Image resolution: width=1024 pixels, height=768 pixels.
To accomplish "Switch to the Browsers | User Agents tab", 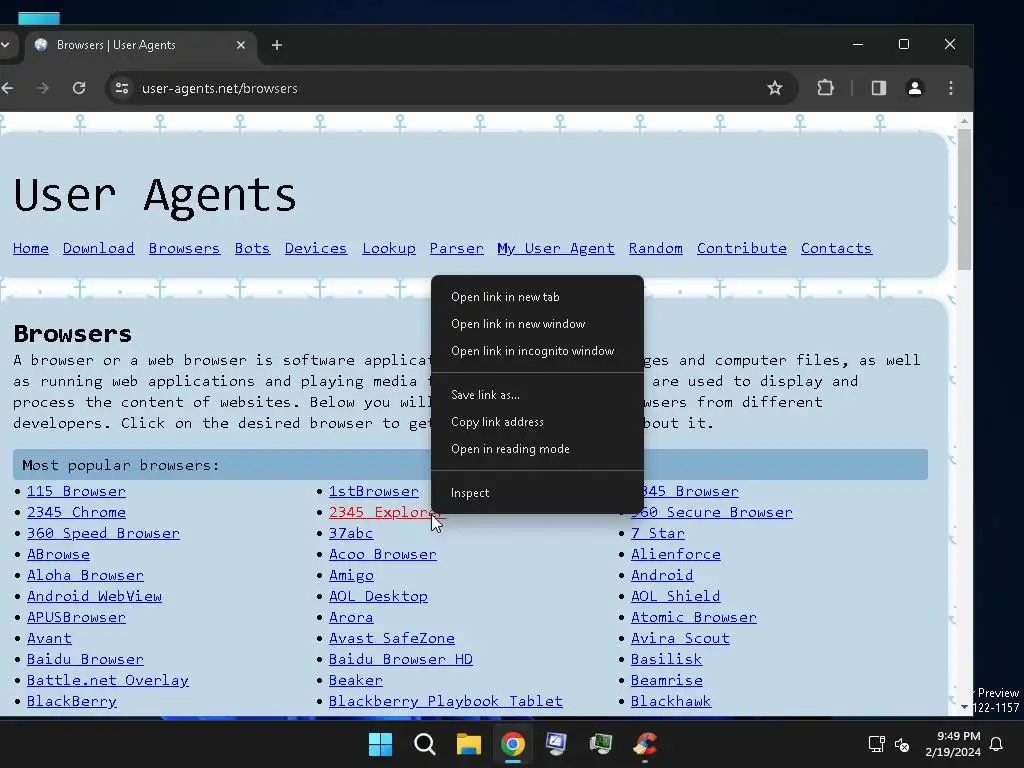I will point(140,45).
